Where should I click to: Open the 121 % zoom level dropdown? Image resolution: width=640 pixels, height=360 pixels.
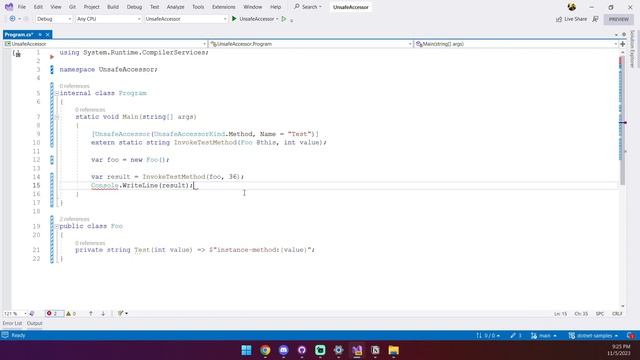(x=15, y=313)
